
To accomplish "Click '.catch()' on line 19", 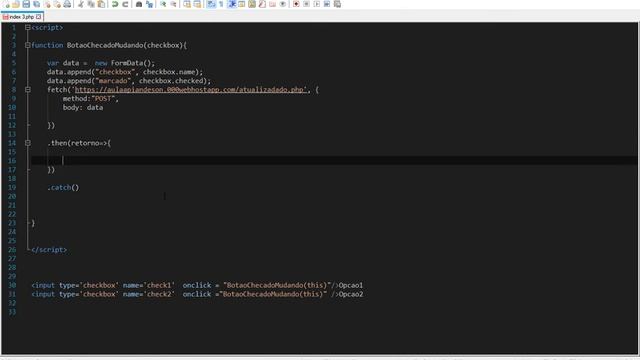I will (x=63, y=187).
